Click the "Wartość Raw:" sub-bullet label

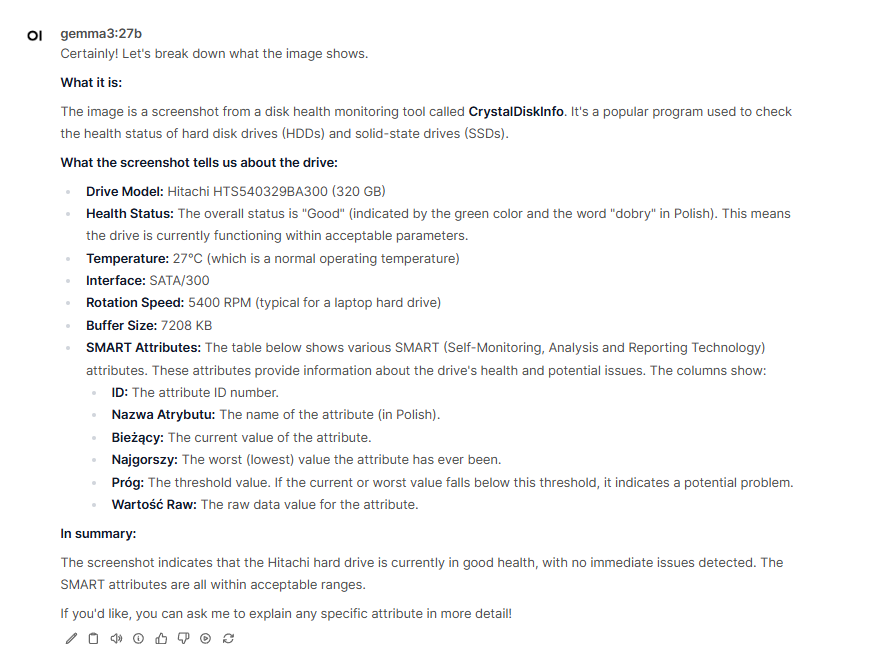pos(154,504)
